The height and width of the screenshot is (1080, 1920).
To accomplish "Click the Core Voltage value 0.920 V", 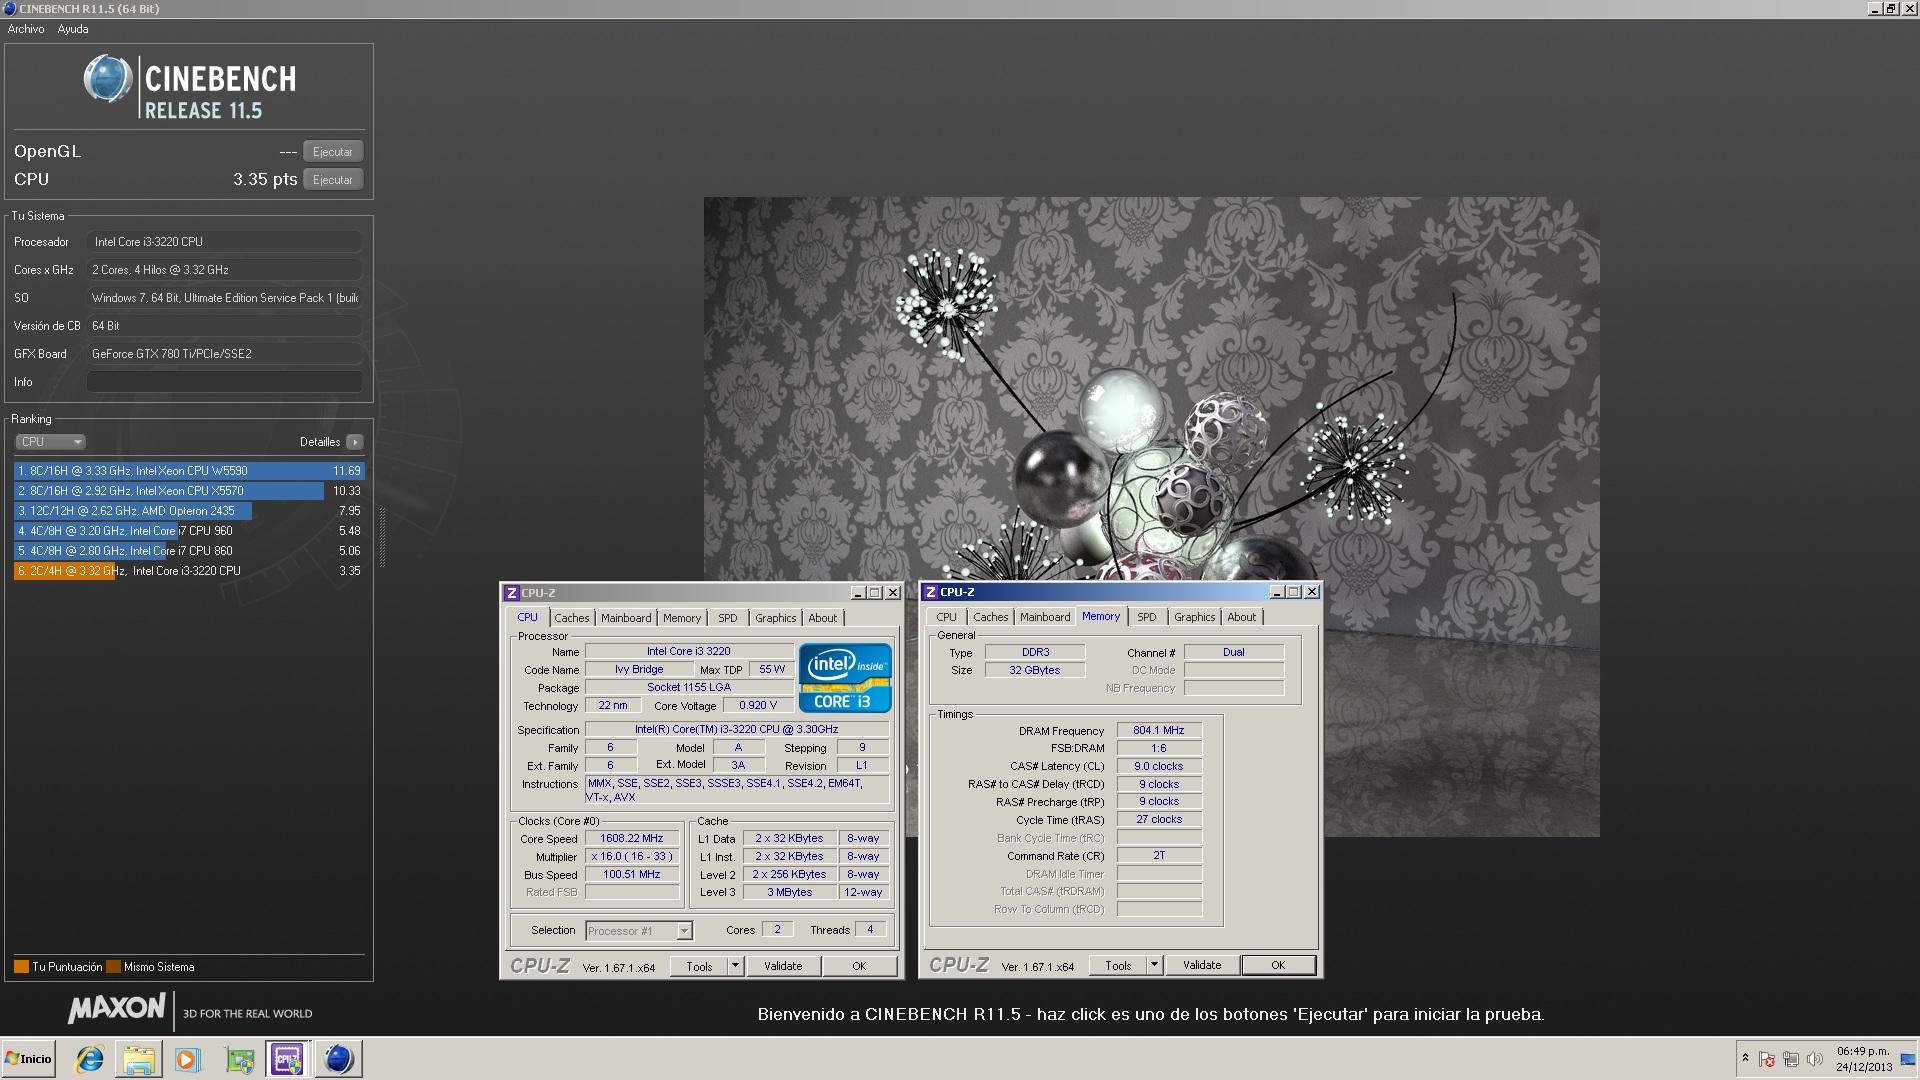I will pyautogui.click(x=758, y=706).
